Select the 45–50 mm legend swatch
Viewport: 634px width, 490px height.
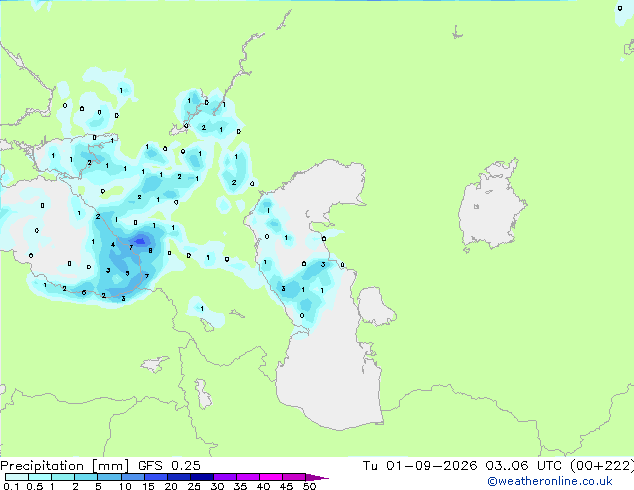click(x=294, y=477)
